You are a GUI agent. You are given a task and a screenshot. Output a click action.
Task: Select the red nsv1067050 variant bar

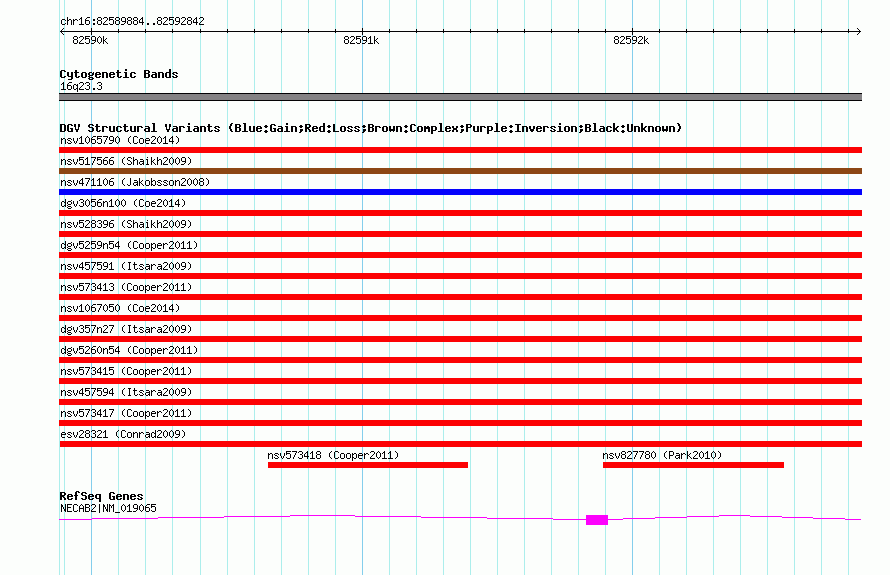[460, 318]
